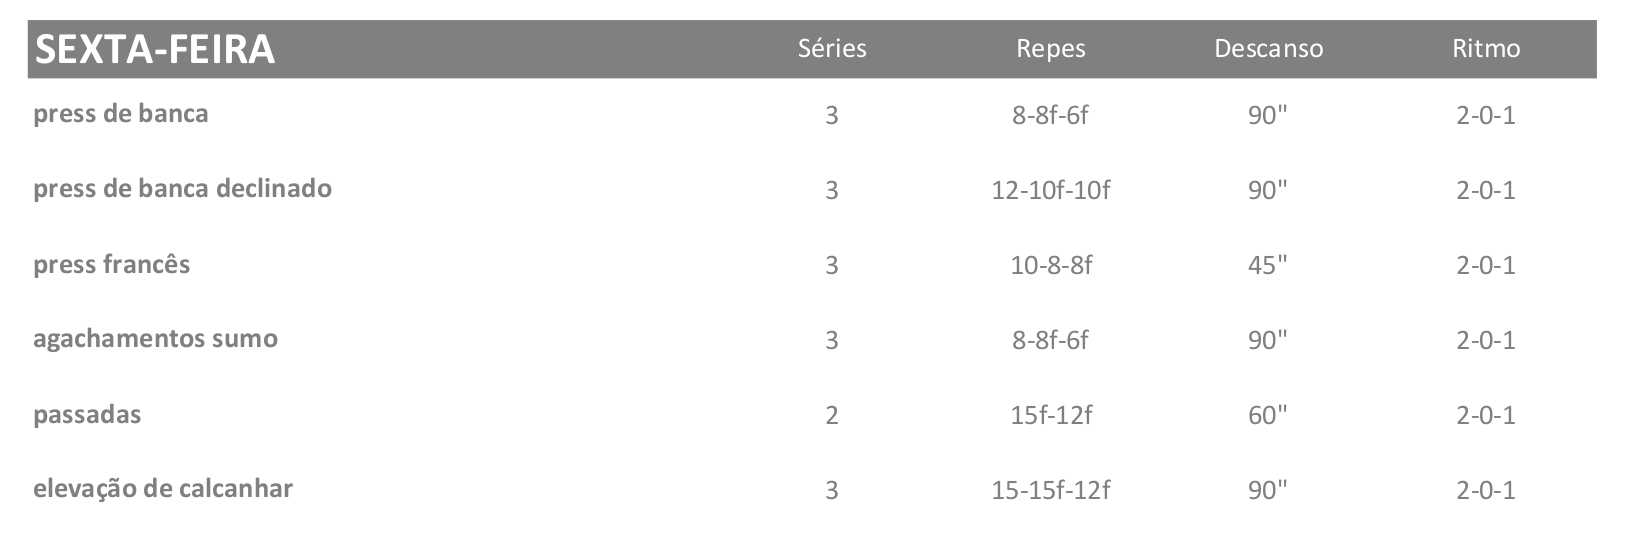1629x549 pixels.
Task: Click the Ritmo column header
Action: tap(1486, 48)
